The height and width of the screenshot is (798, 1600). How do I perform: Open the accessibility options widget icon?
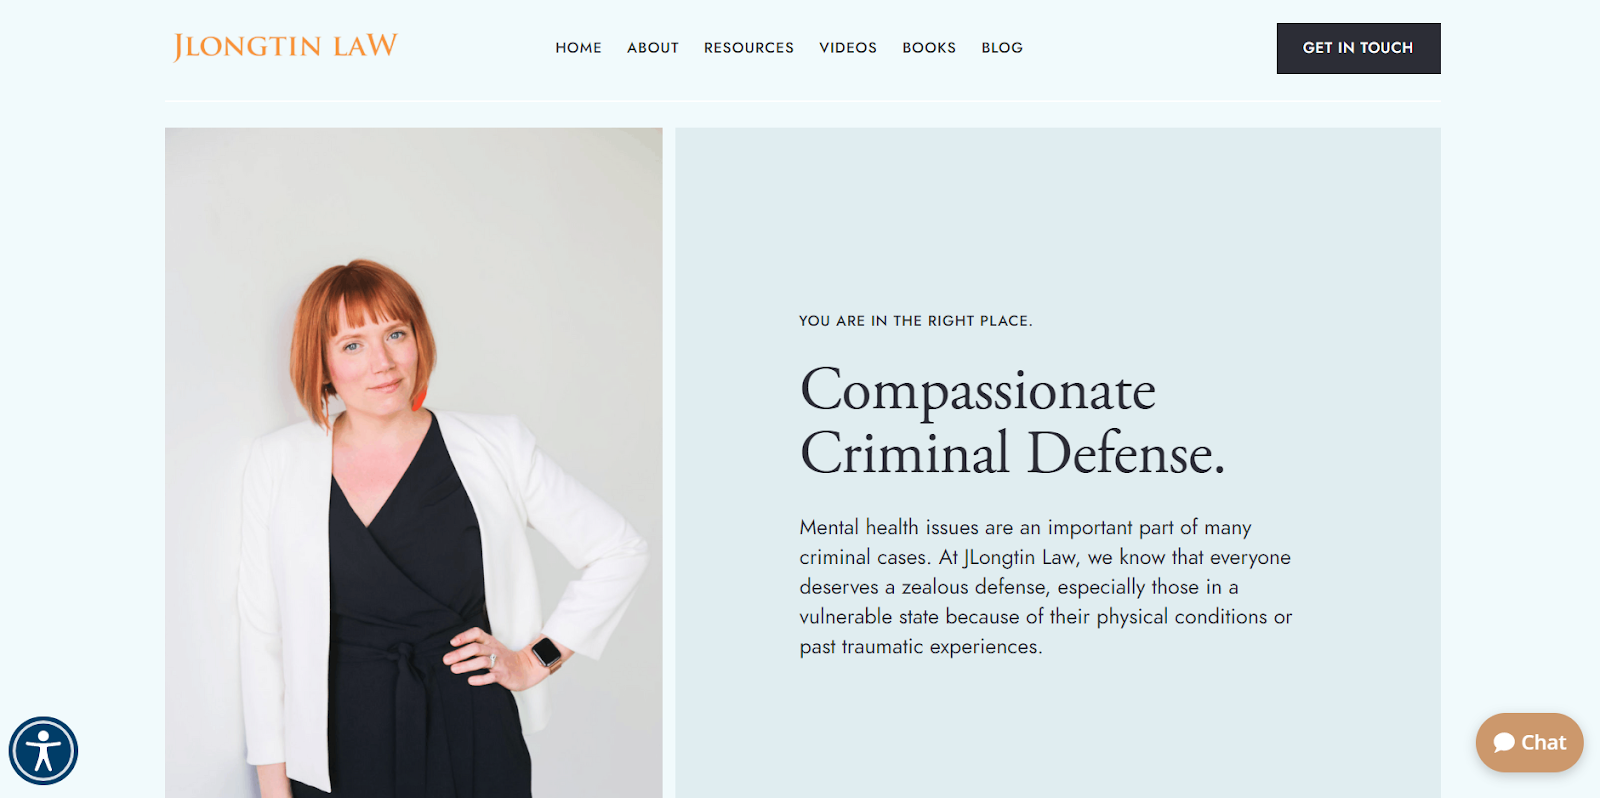(x=43, y=751)
